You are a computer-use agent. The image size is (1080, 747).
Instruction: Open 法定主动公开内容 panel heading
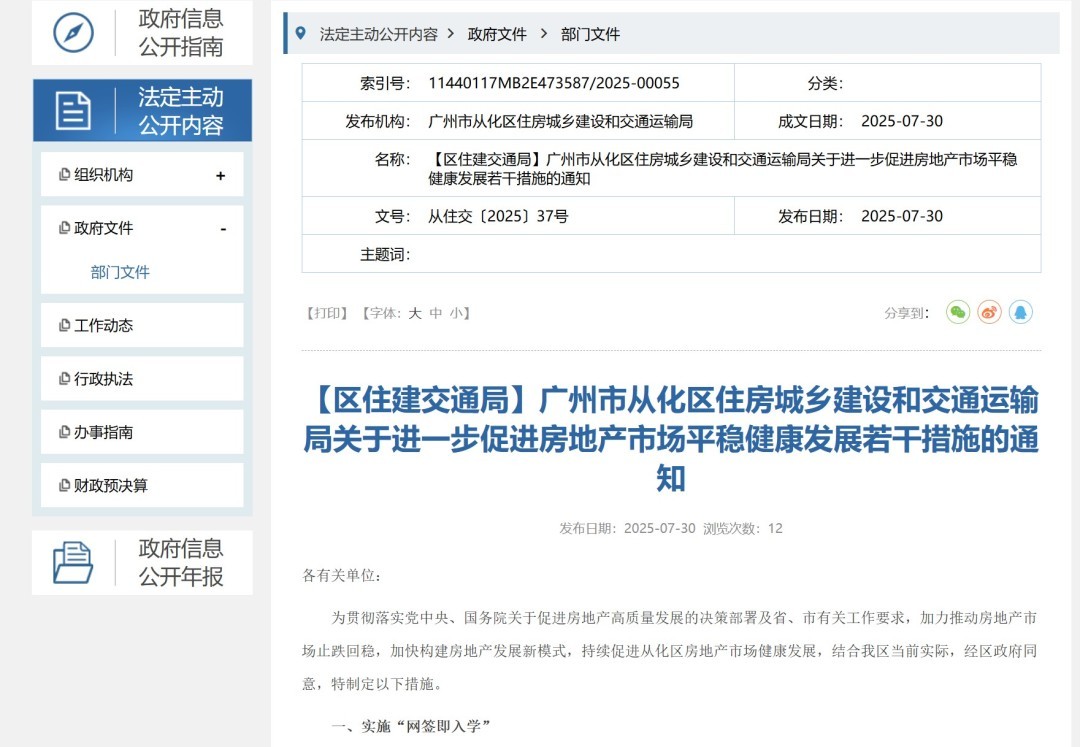(x=143, y=110)
